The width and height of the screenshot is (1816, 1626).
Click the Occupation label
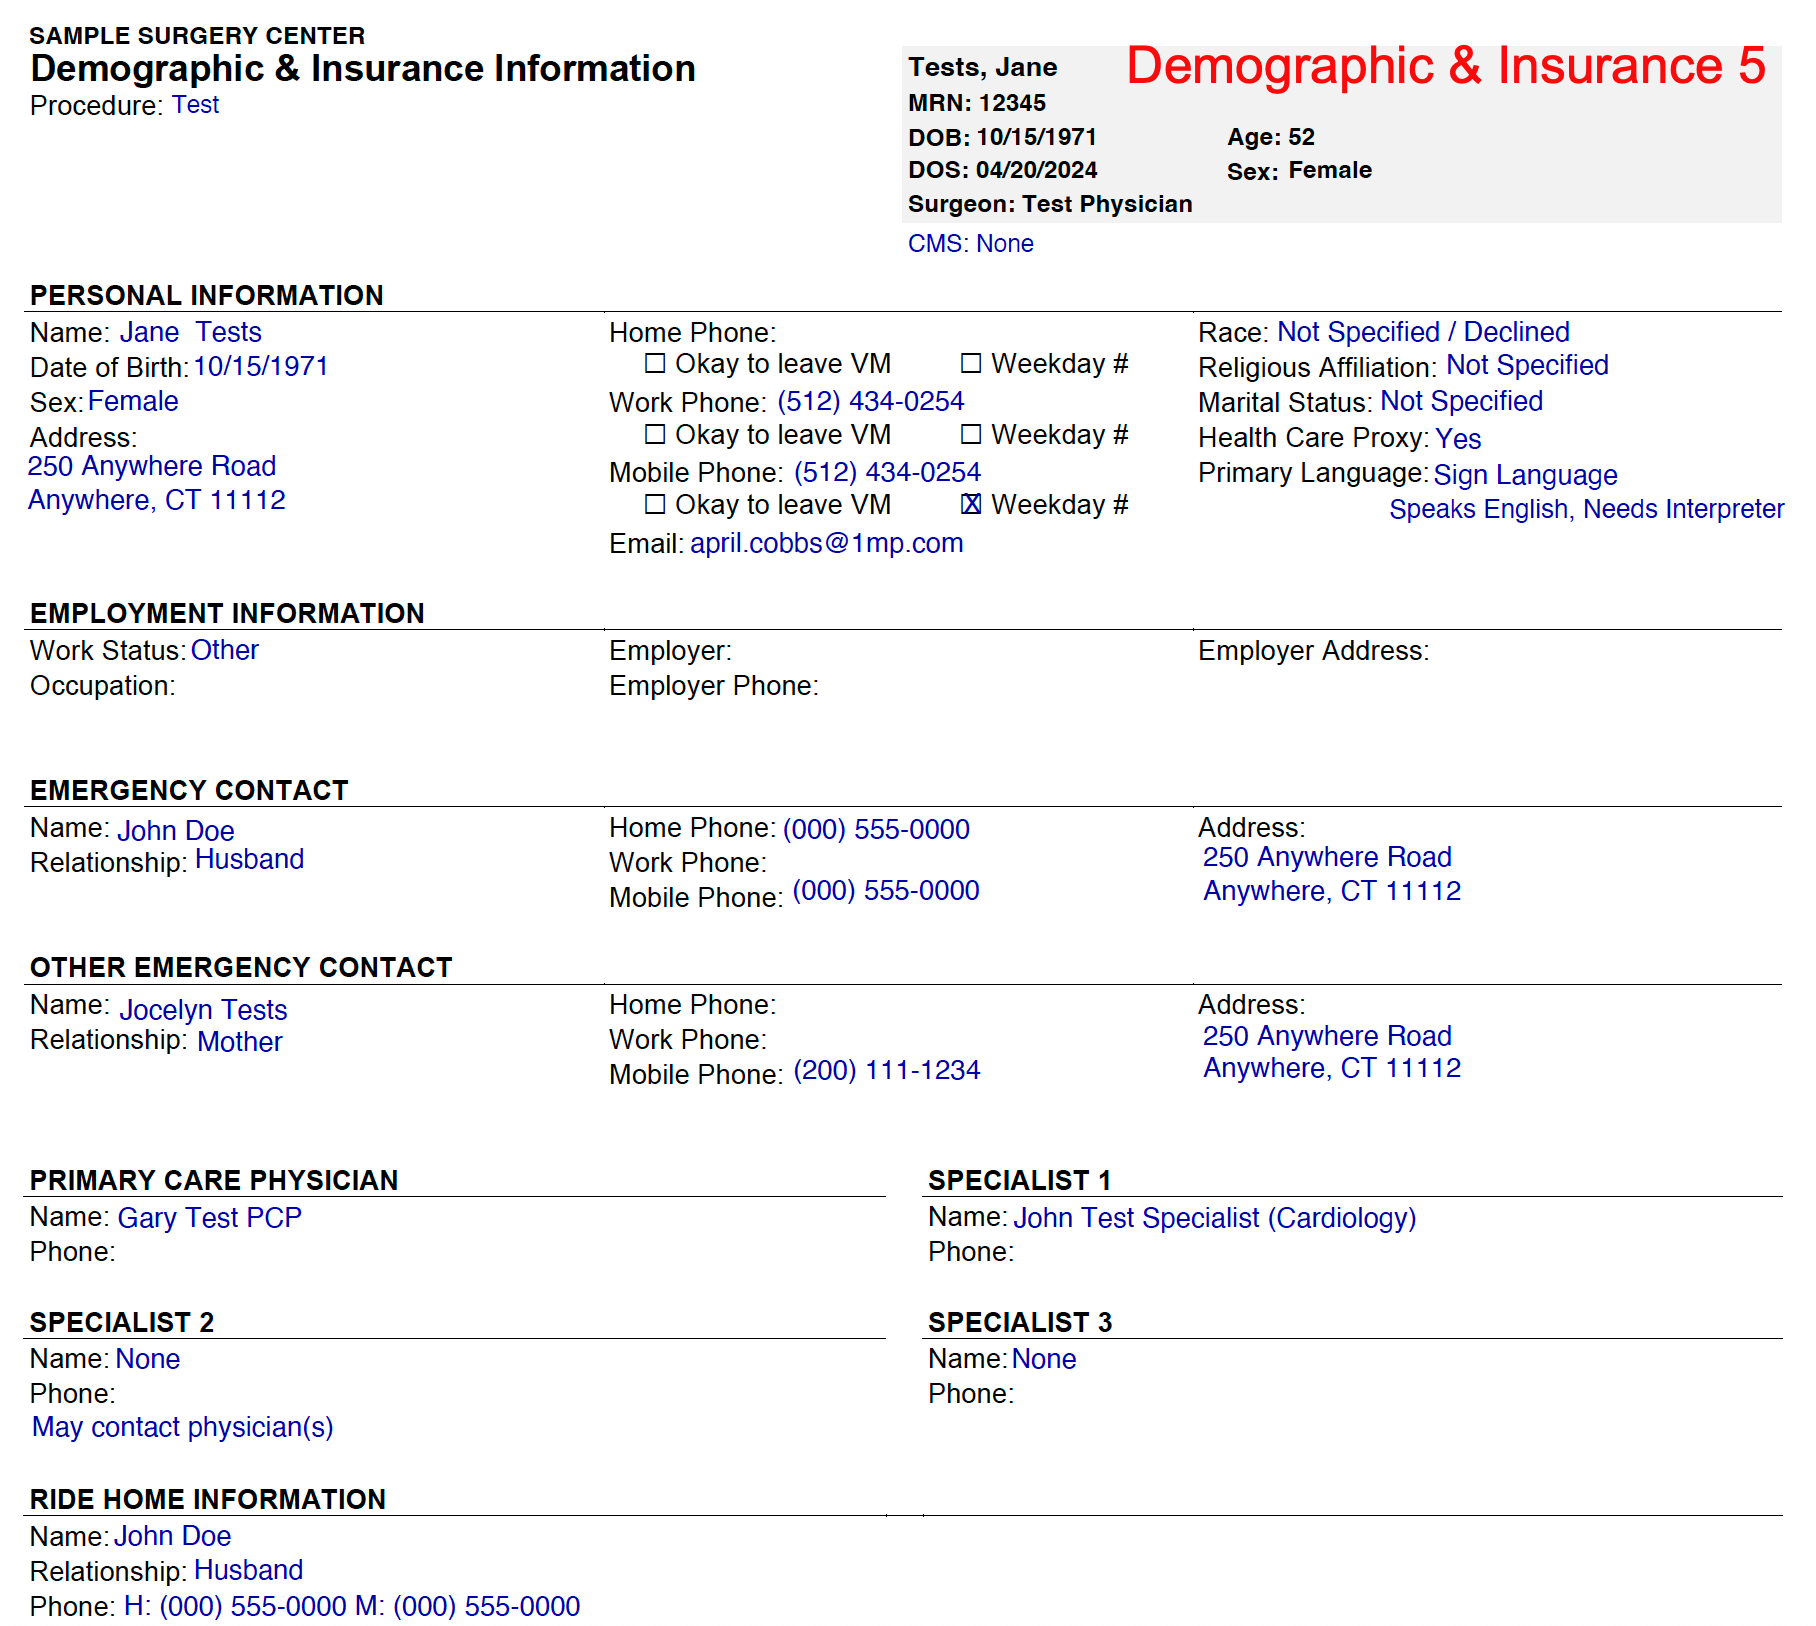point(103,686)
